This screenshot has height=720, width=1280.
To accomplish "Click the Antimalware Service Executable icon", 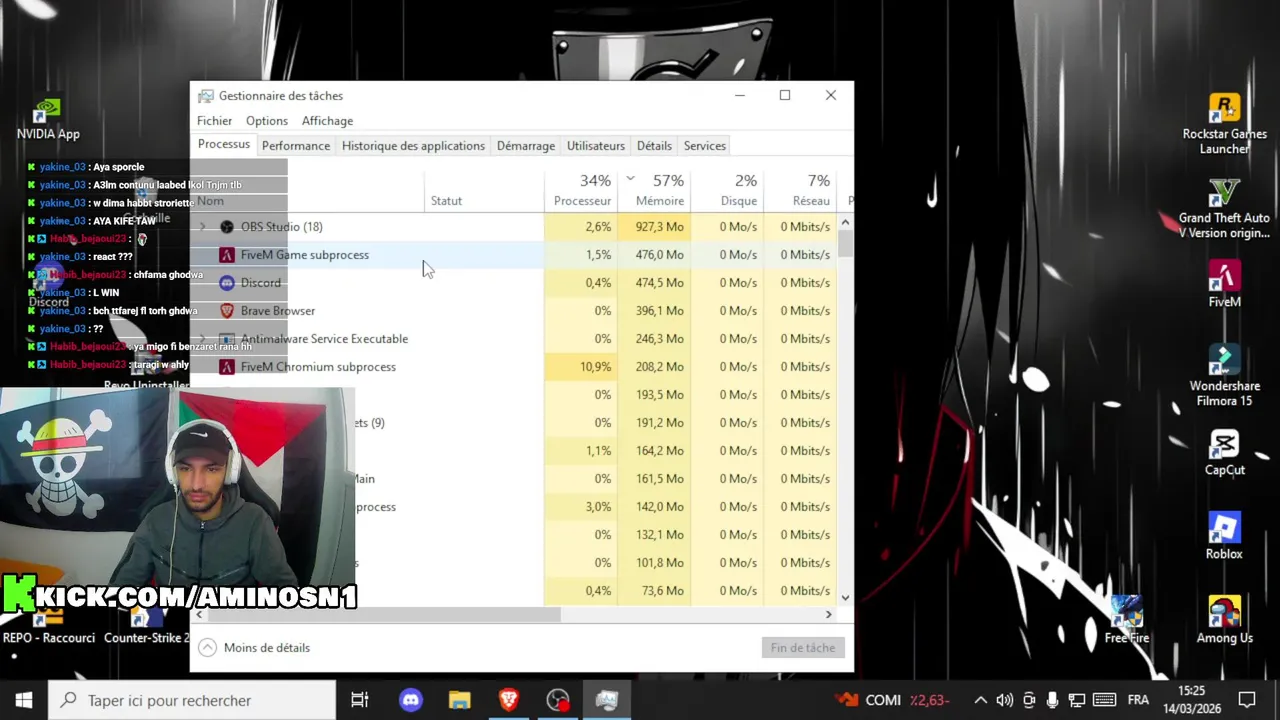I will pos(227,339).
